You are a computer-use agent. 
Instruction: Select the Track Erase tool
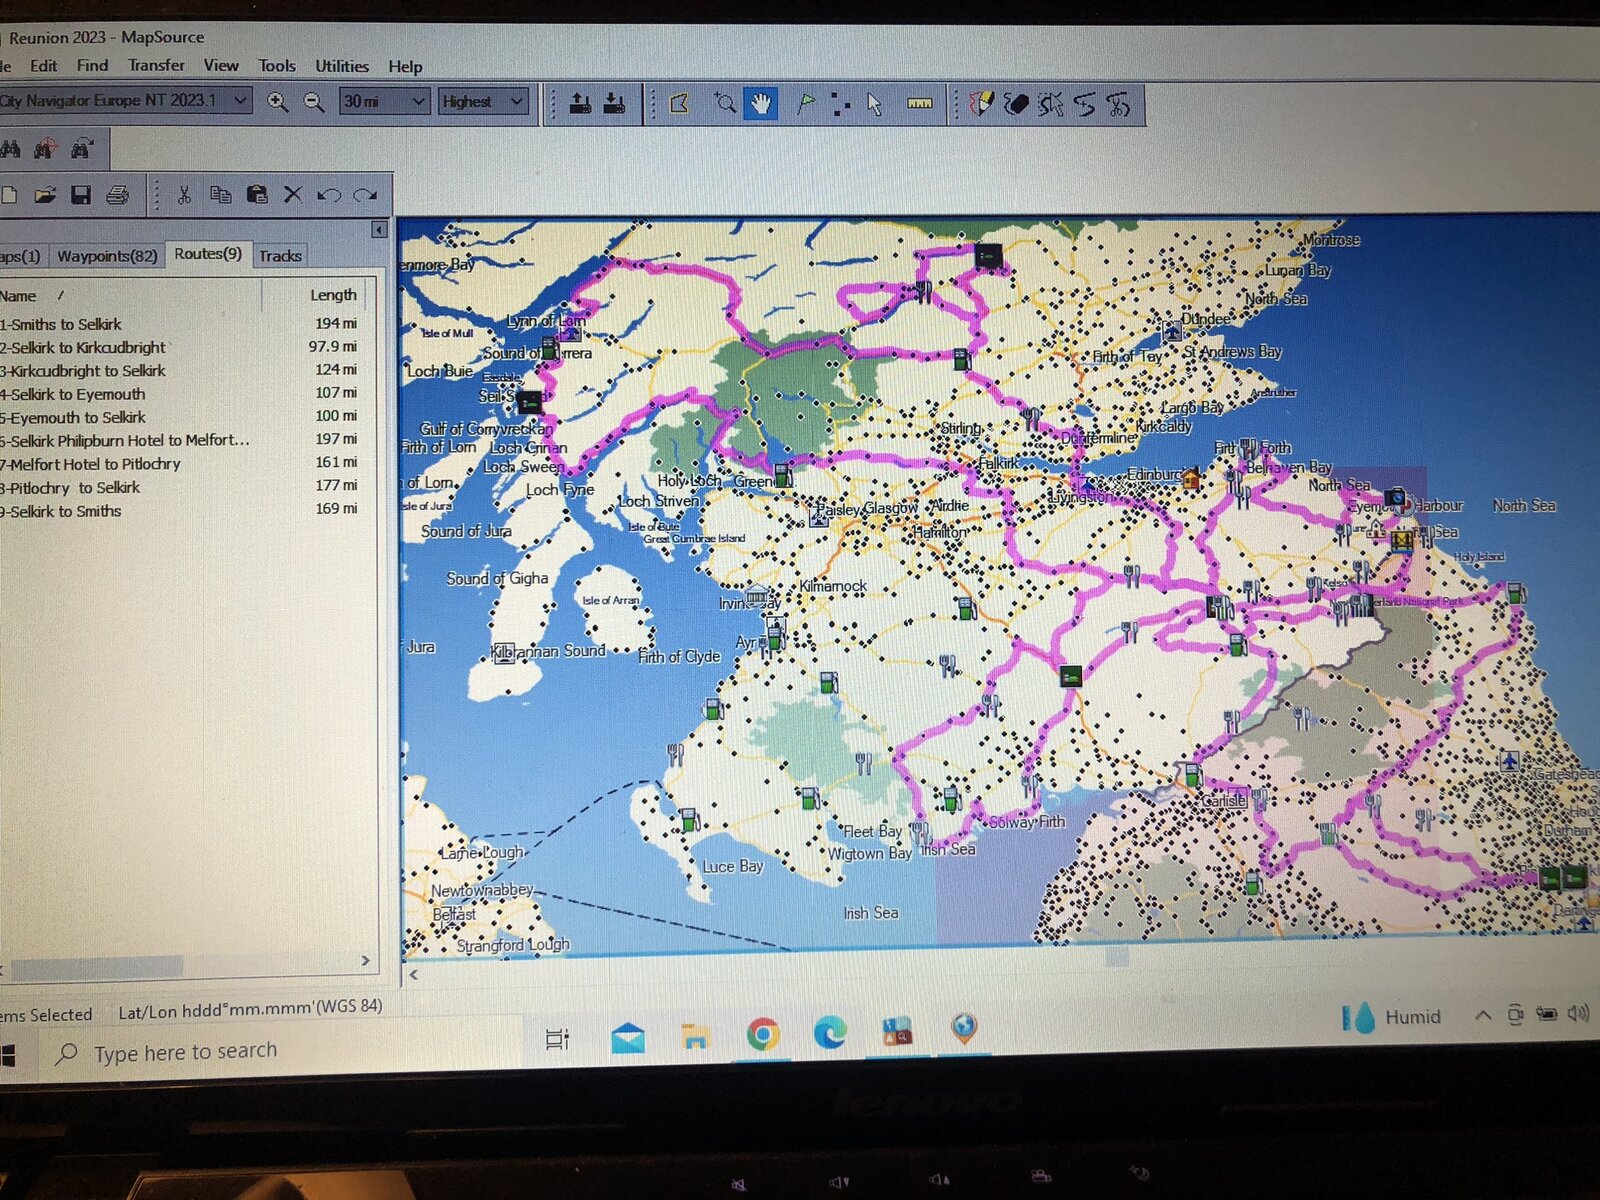click(x=1016, y=104)
